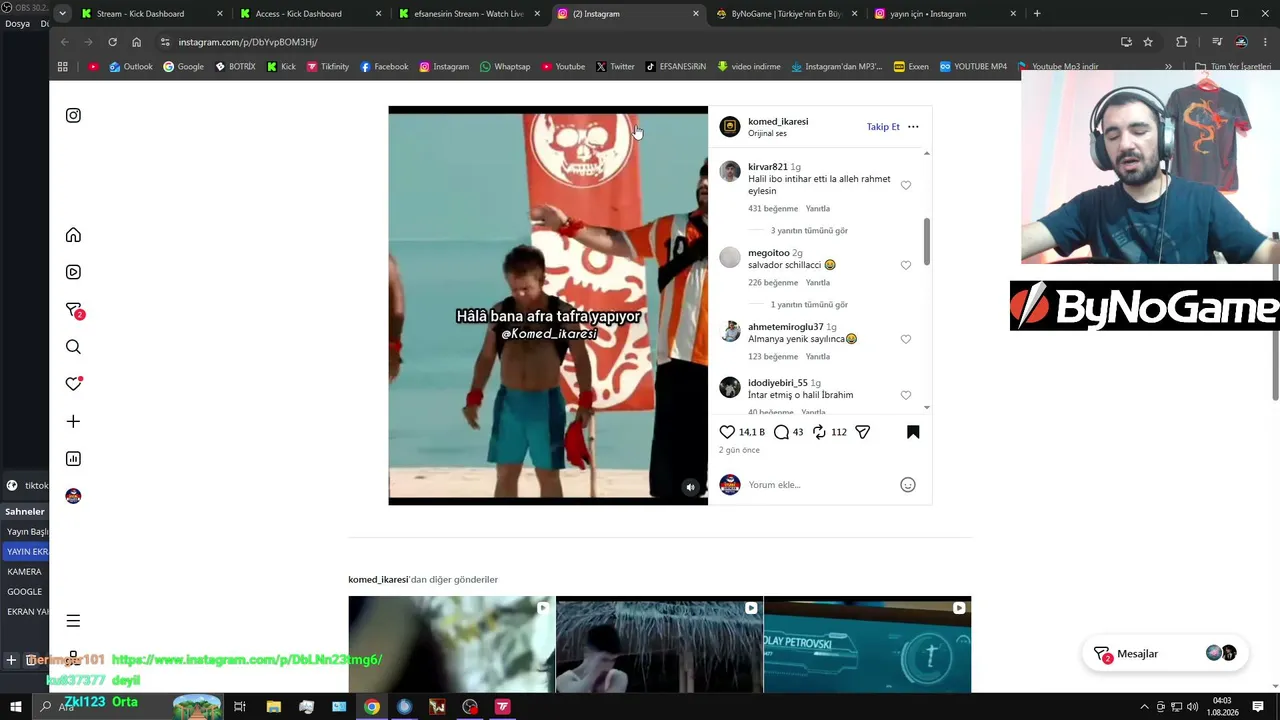Open the Exxen bookmark
This screenshot has height=720, width=1280.
tap(911, 67)
